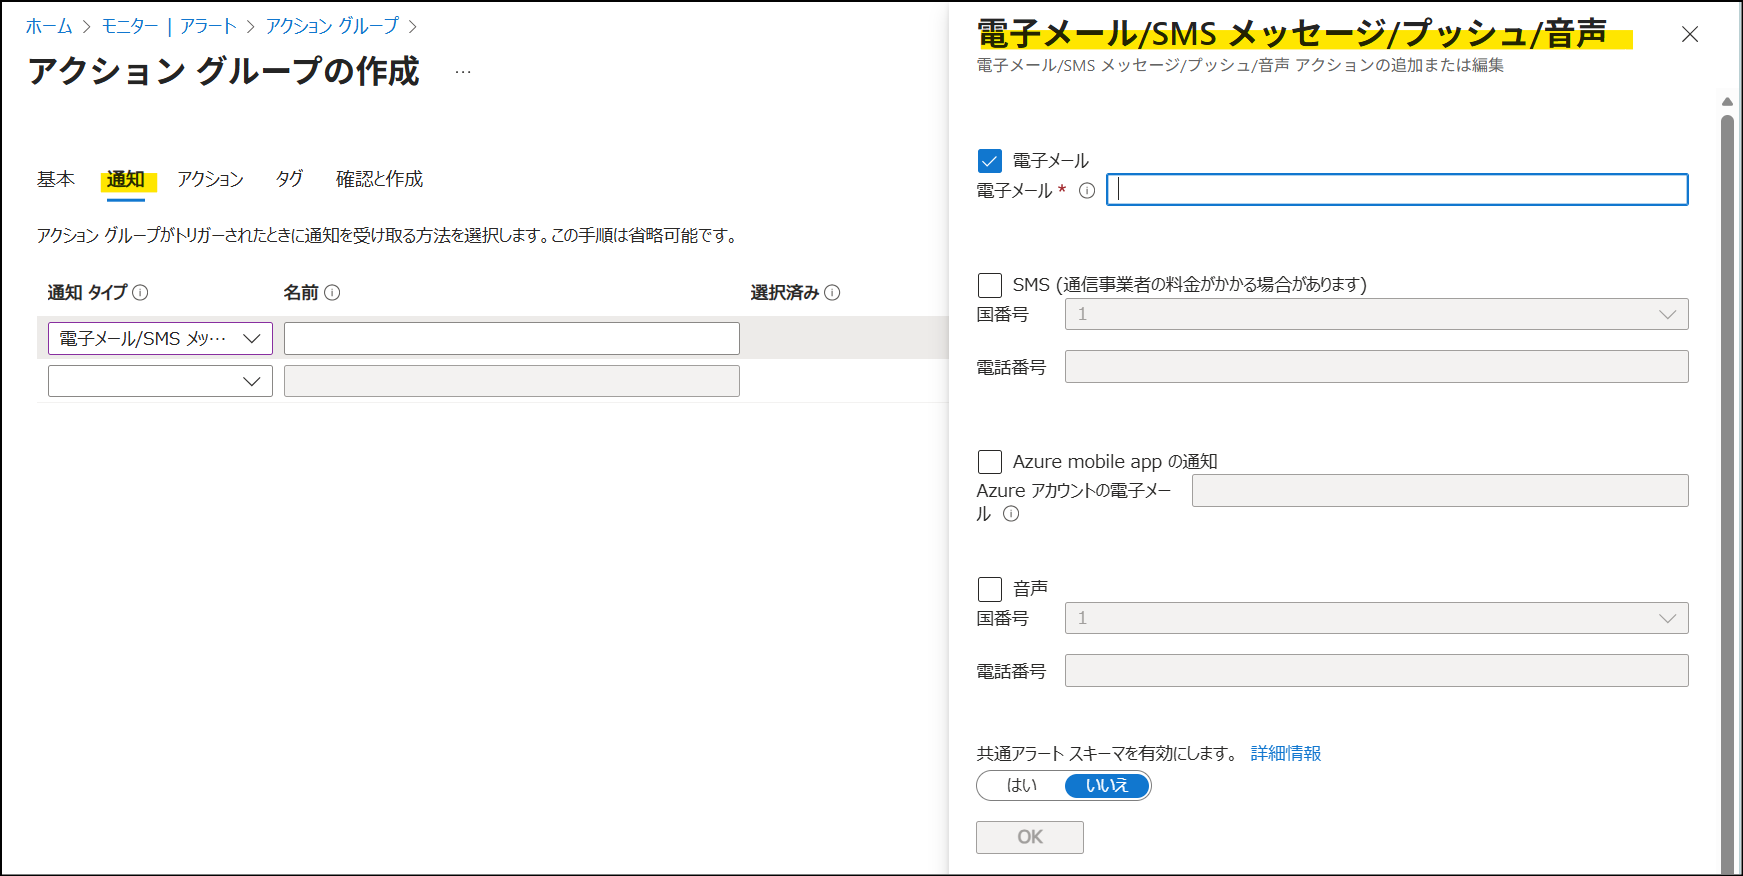Click the second-row 名前 input field

(x=512, y=381)
